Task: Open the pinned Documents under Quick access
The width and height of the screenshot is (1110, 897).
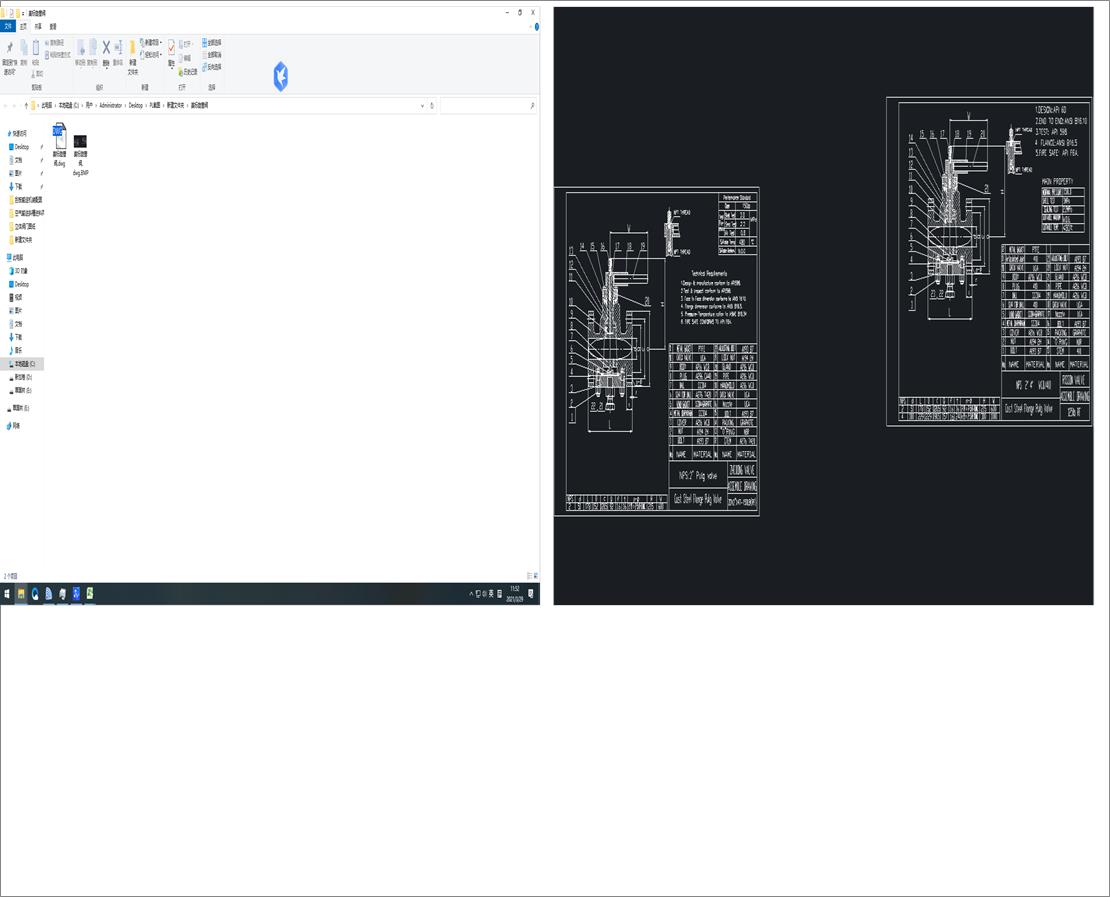Action: pyautogui.click(x=18, y=160)
